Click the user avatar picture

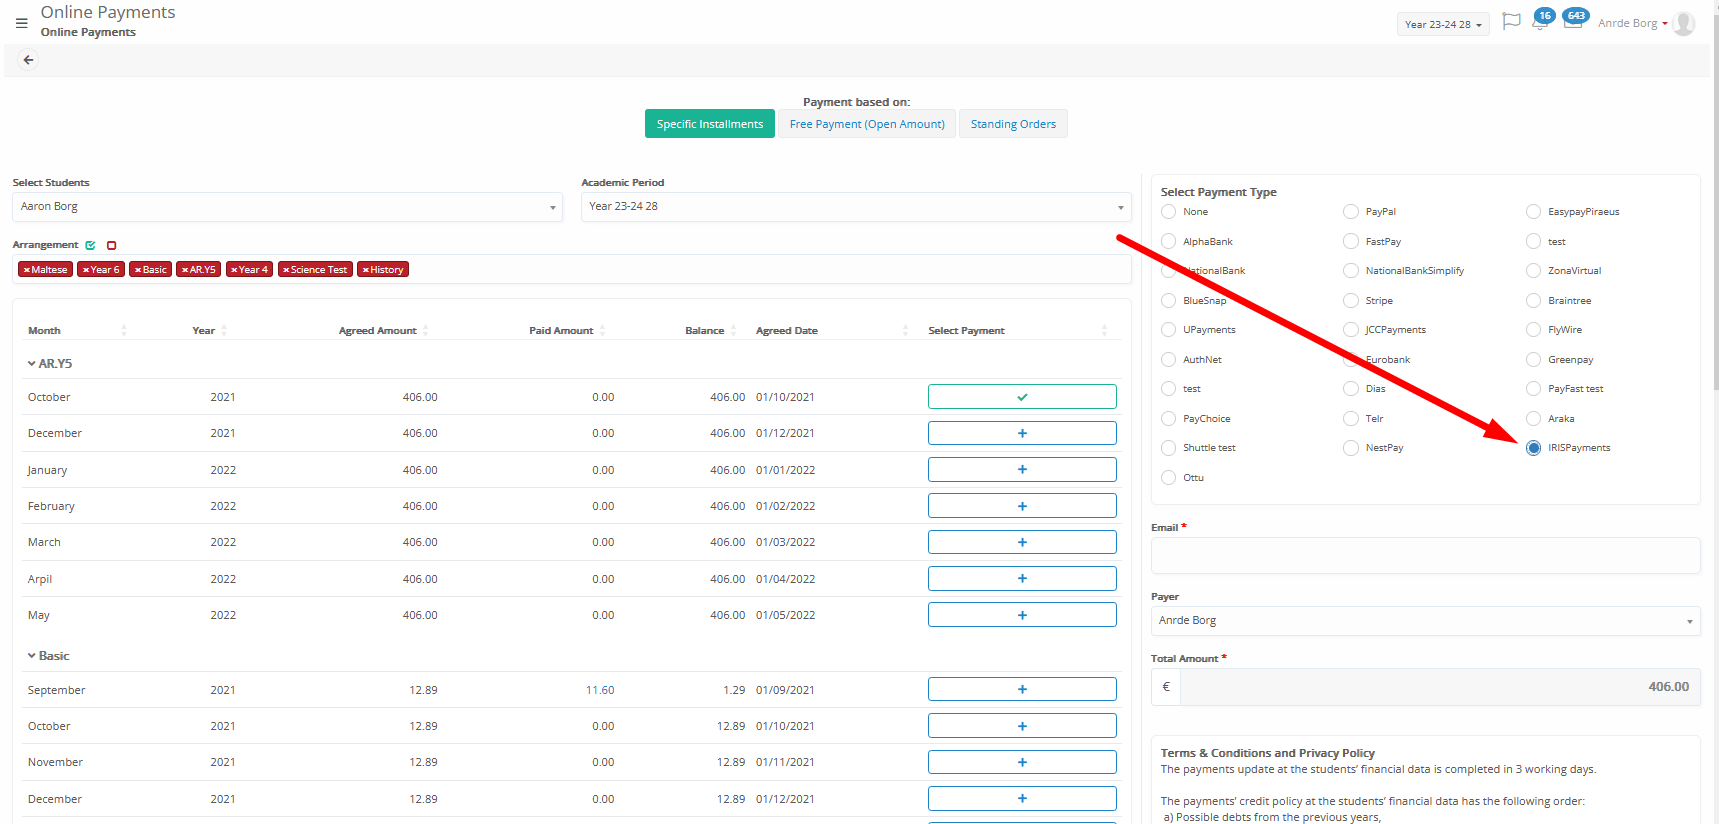pyautogui.click(x=1684, y=23)
